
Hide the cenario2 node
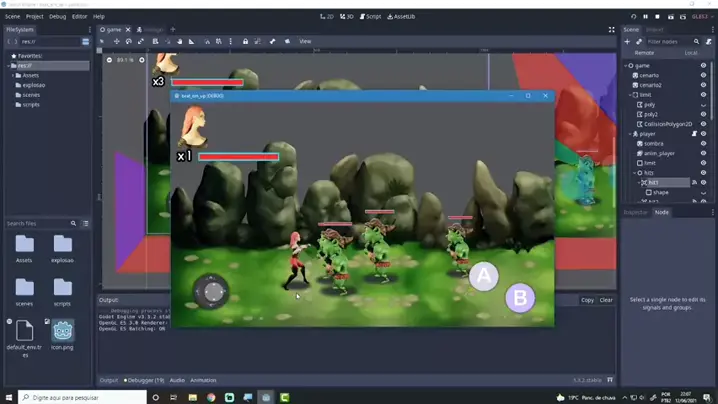[x=703, y=85]
